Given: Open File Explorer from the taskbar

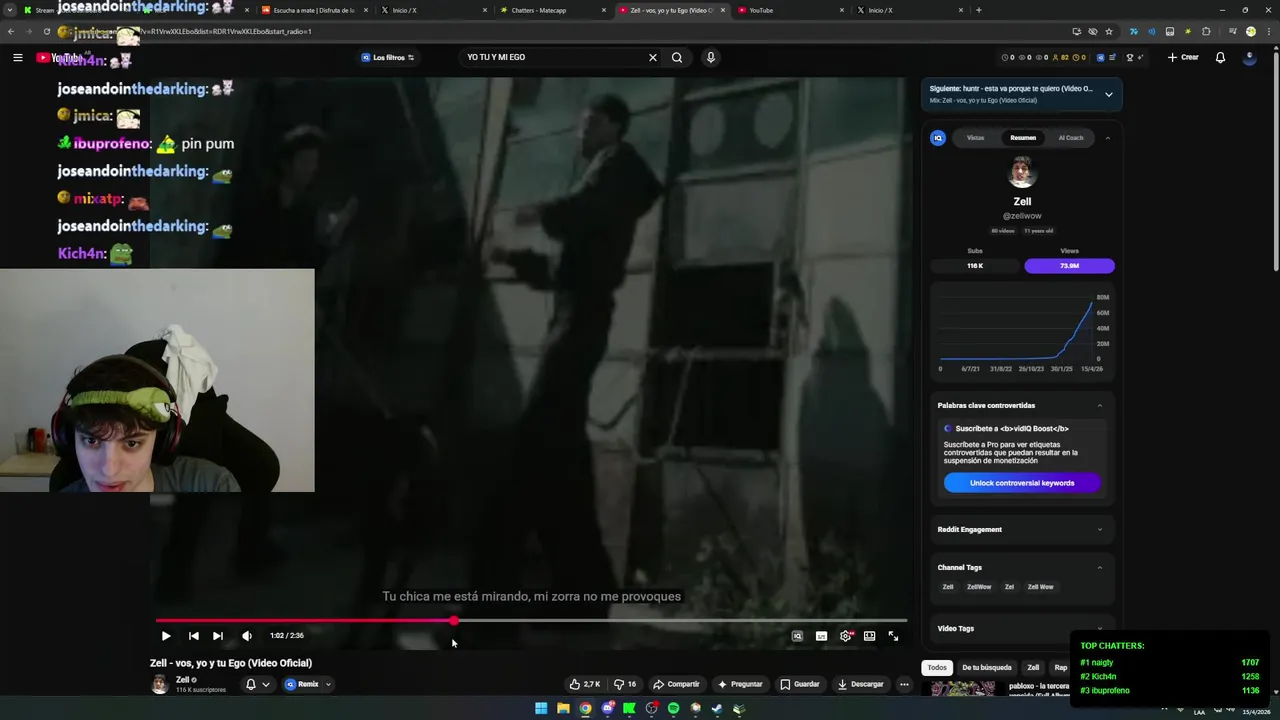Looking at the screenshot, I should click(x=563, y=708).
